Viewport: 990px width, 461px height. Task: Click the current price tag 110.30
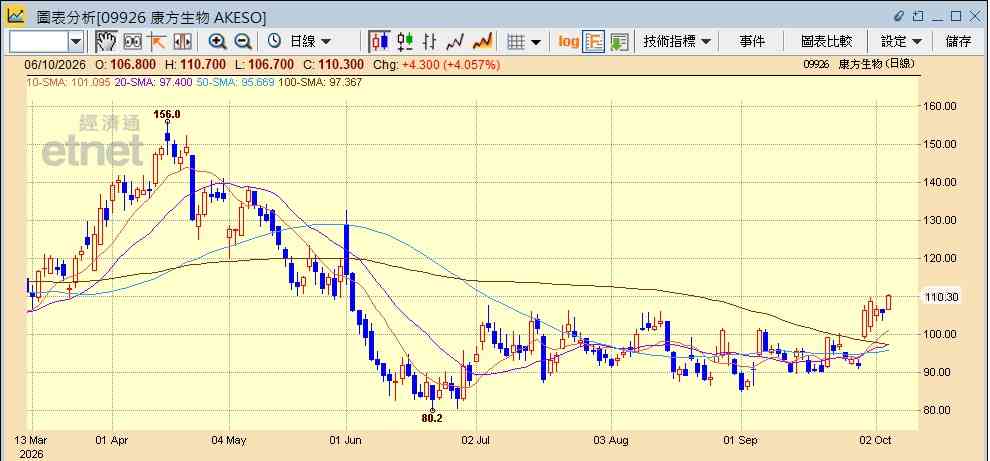tap(940, 297)
